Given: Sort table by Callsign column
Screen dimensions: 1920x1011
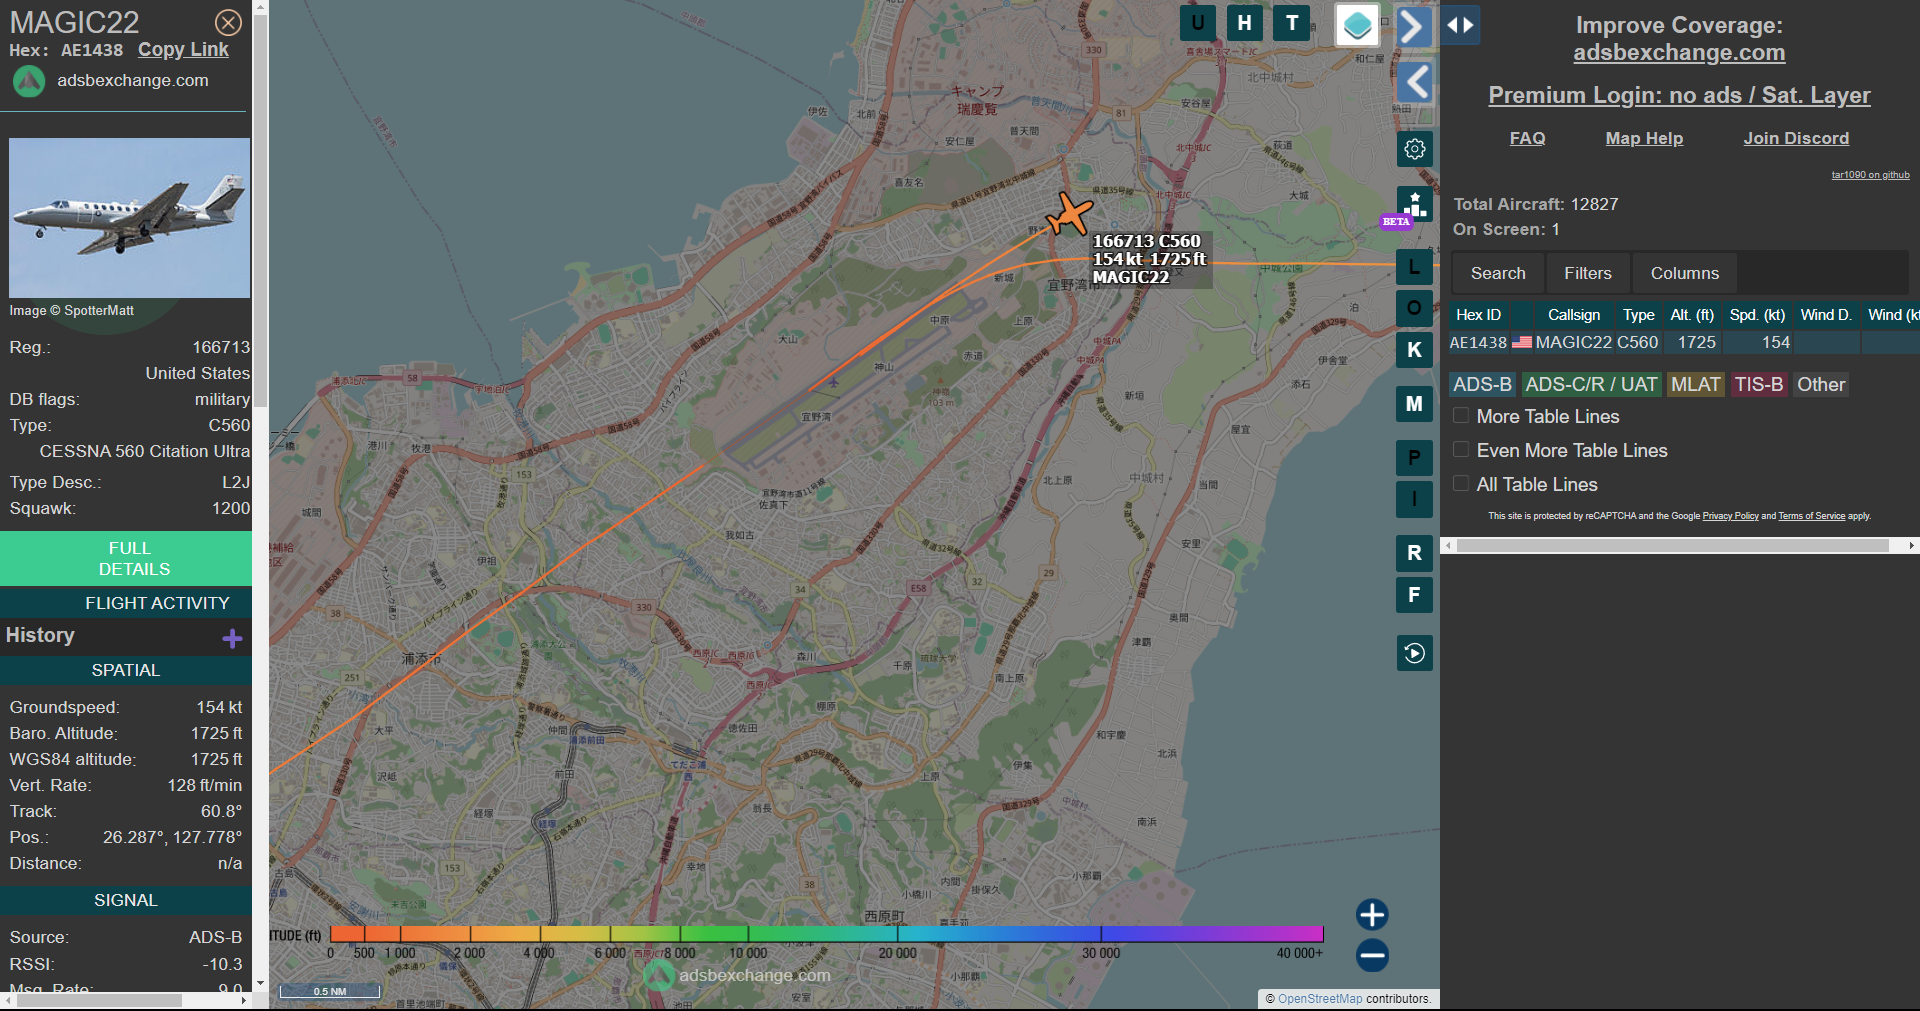Looking at the screenshot, I should 1573,315.
